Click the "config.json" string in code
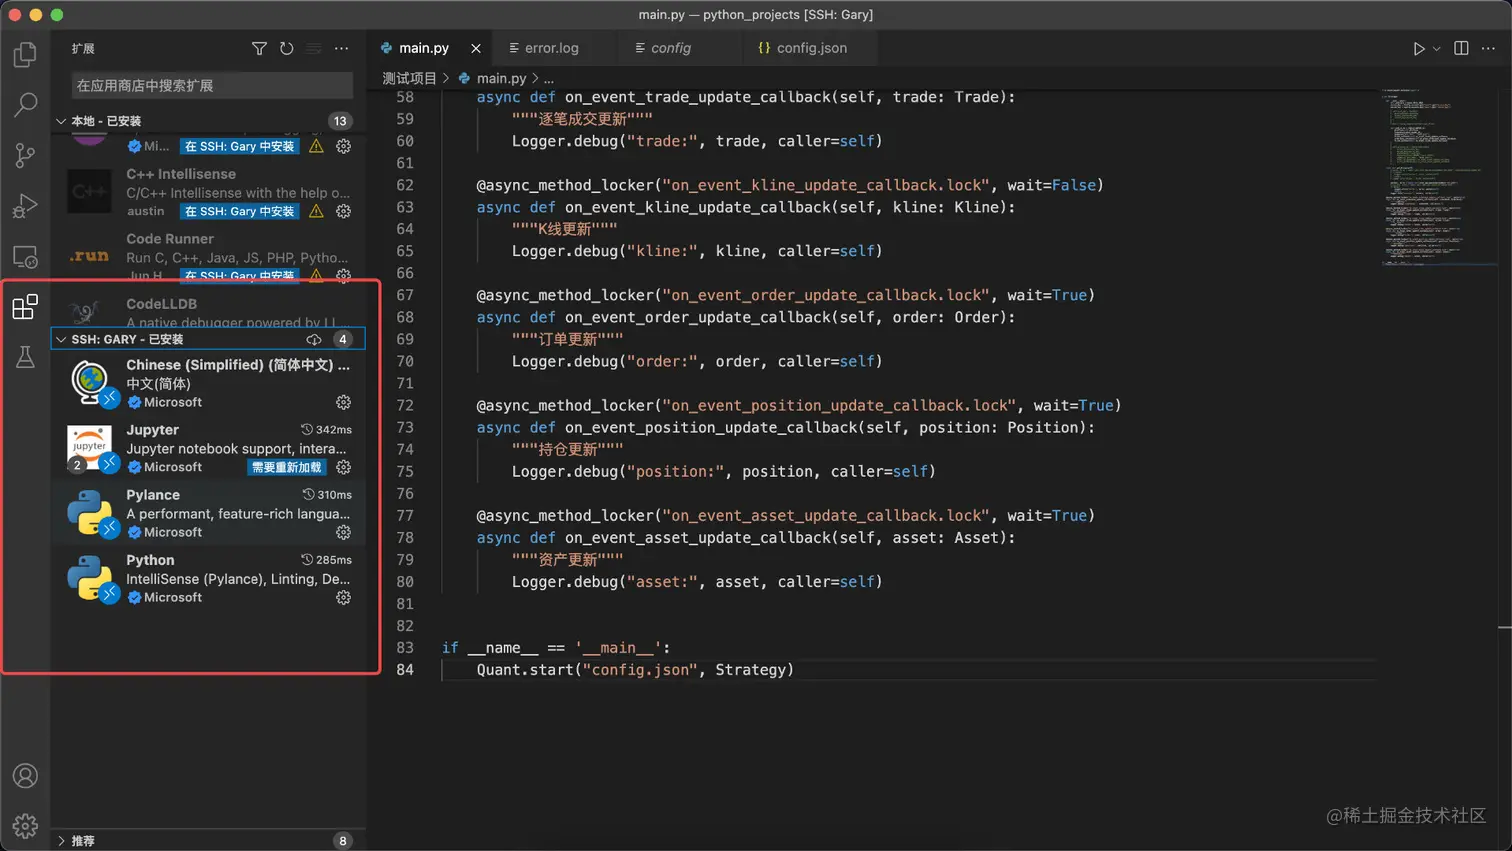1512x851 pixels. pyautogui.click(x=640, y=670)
